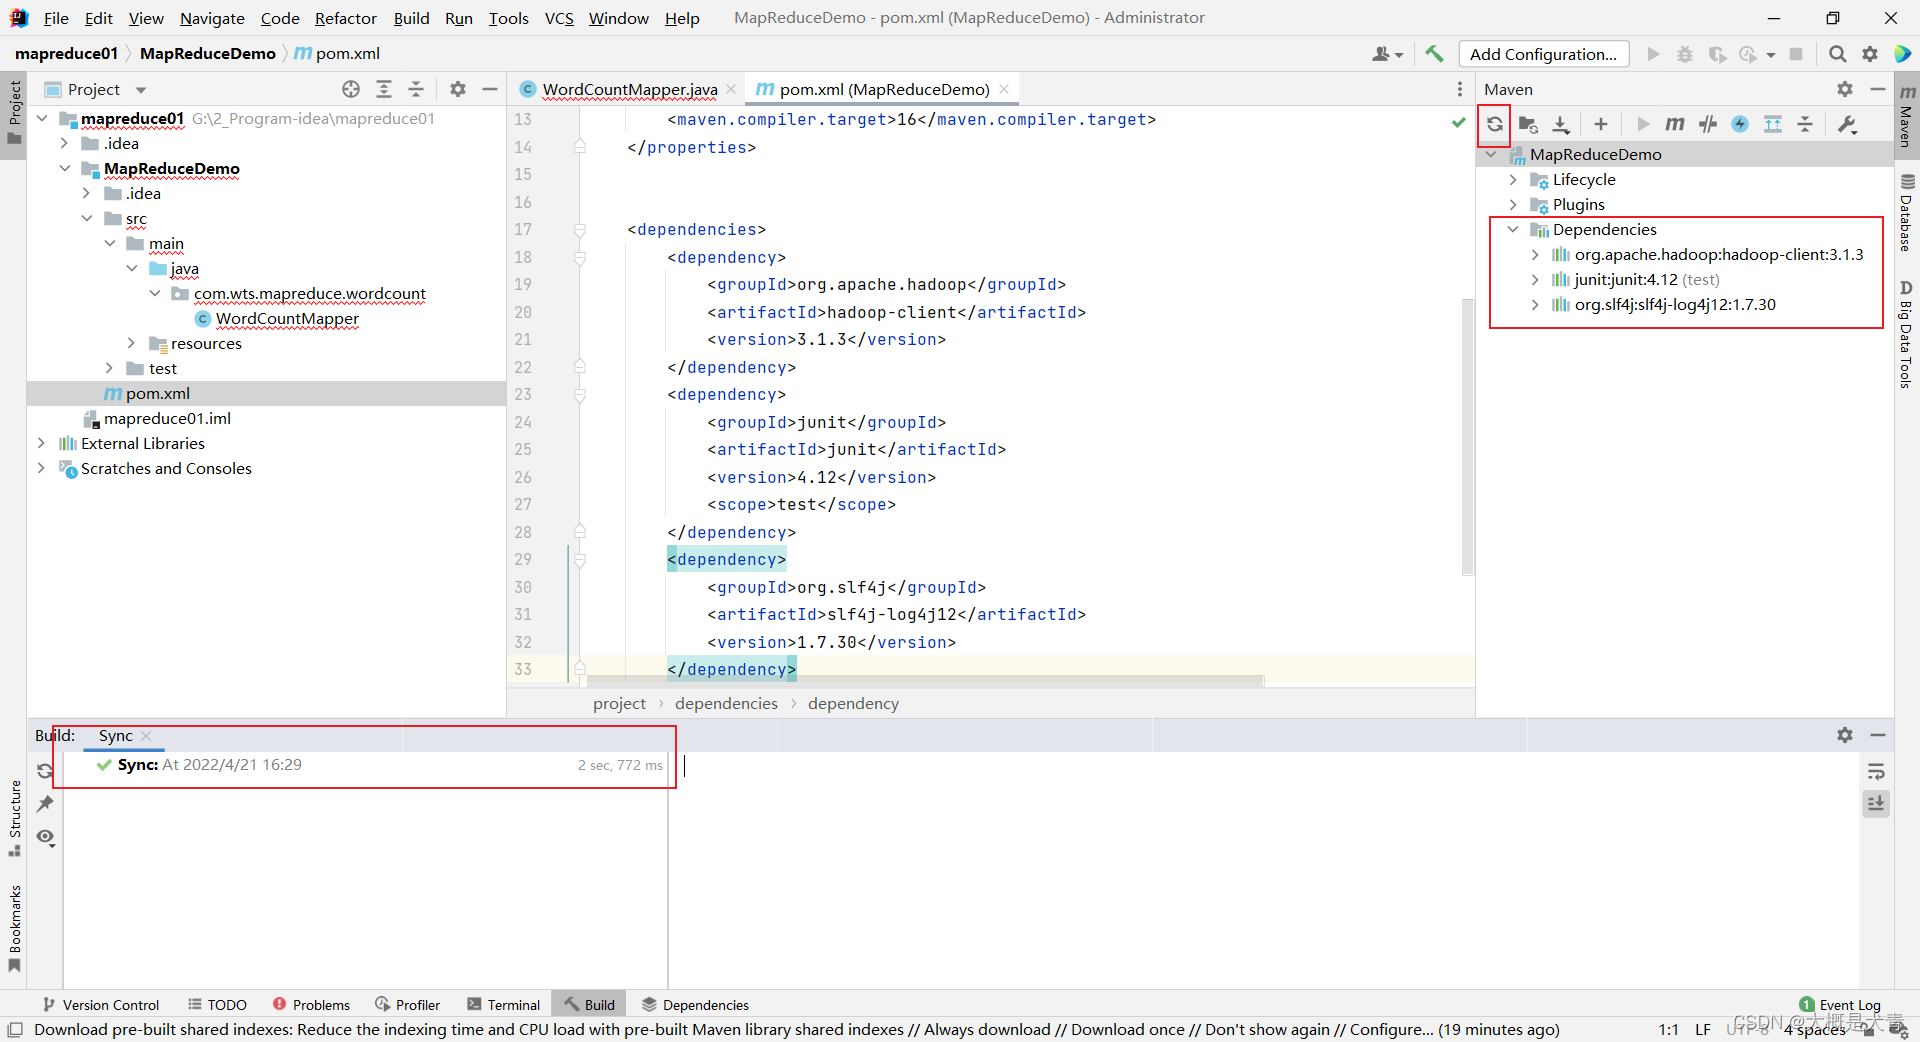
Task: Click the Build project hammer icon
Action: (1435, 54)
